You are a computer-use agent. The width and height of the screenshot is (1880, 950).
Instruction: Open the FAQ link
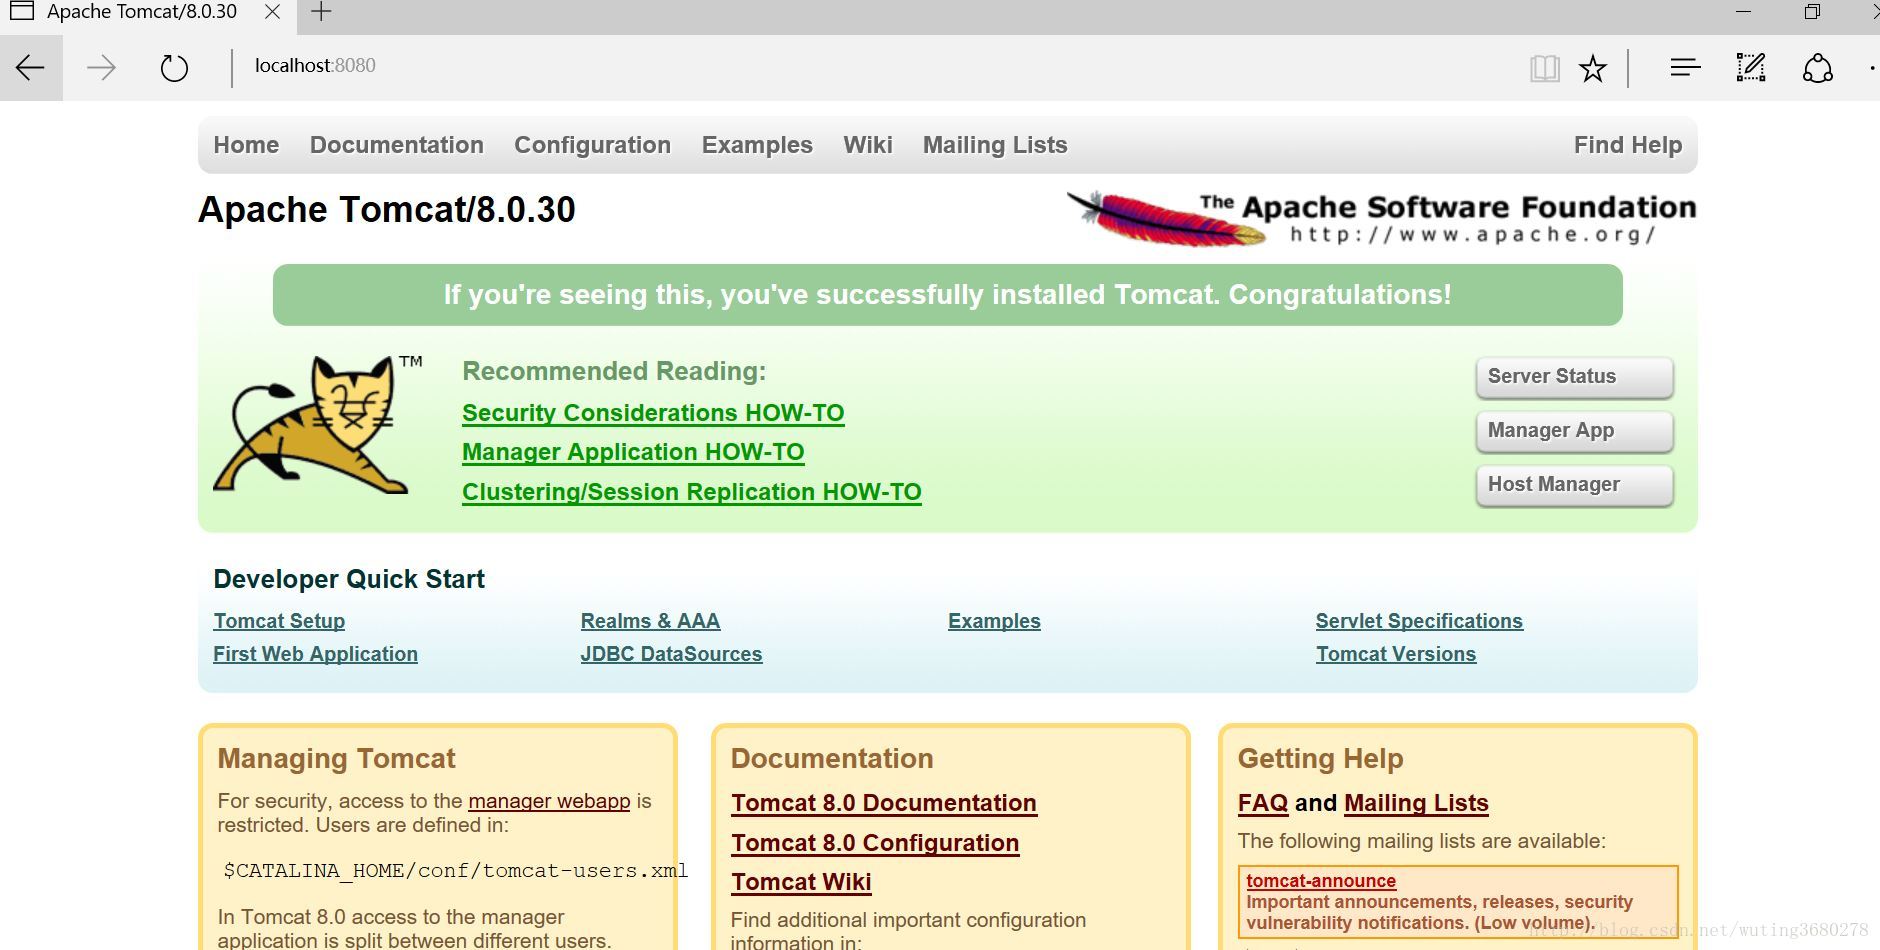coord(1263,803)
